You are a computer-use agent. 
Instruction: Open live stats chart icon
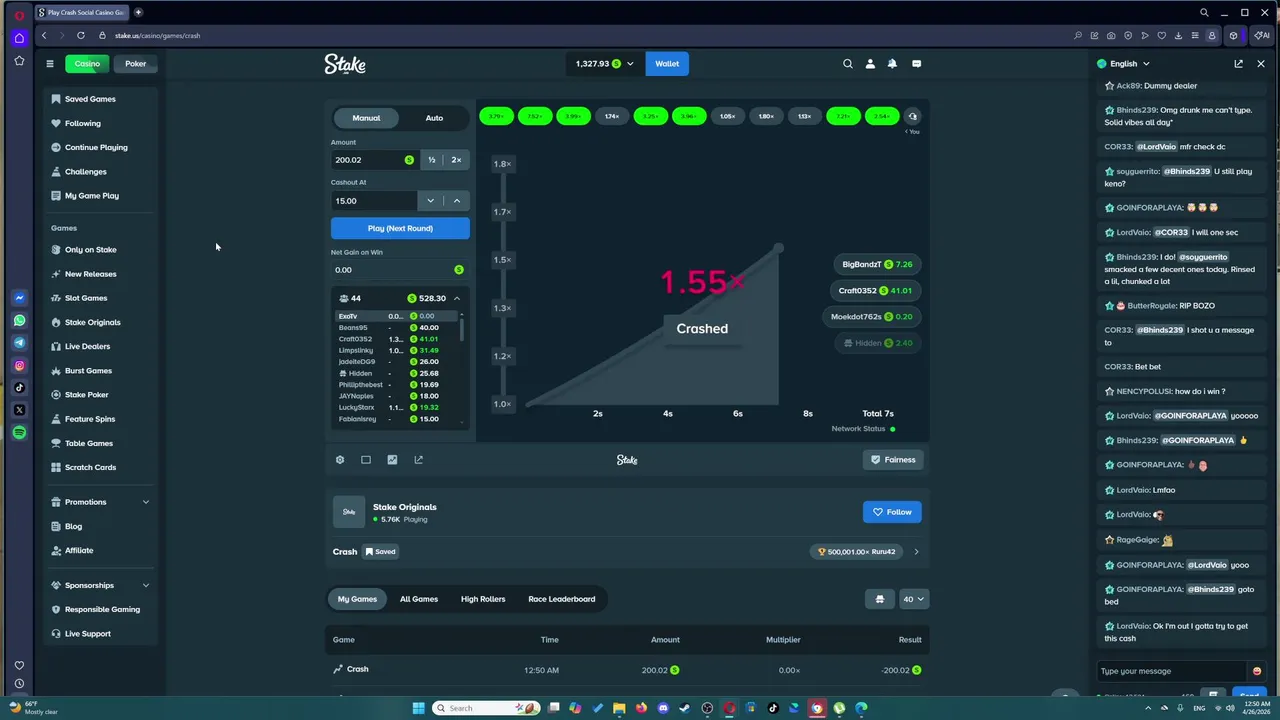pyautogui.click(x=392, y=460)
